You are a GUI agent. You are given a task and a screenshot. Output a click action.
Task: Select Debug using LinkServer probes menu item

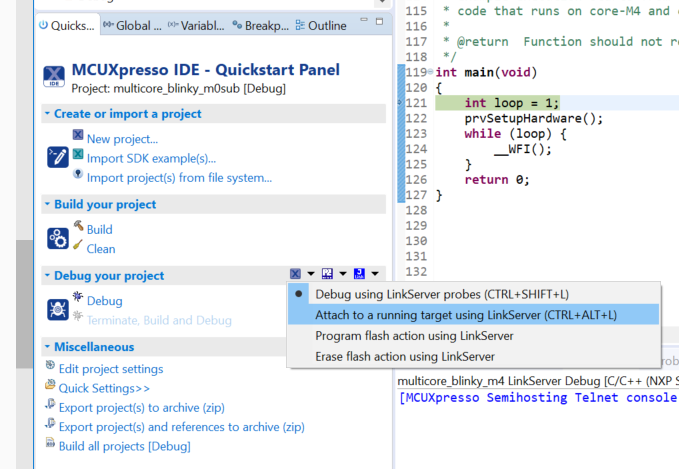[x=474, y=294]
